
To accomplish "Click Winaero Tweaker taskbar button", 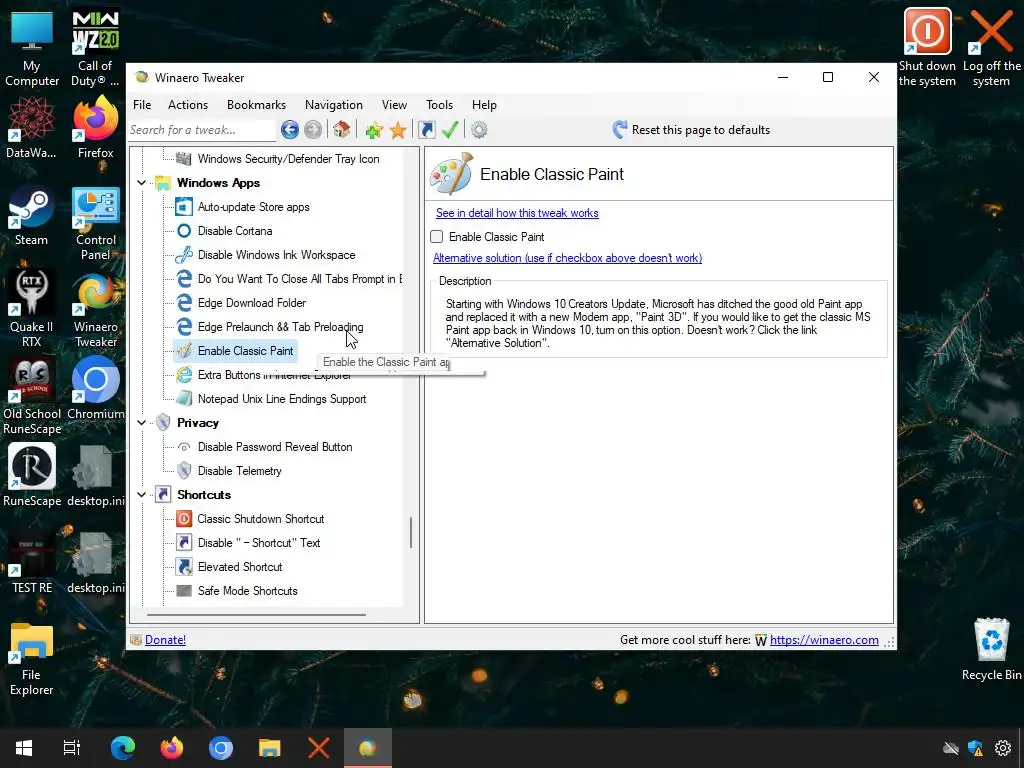I will tap(368, 748).
